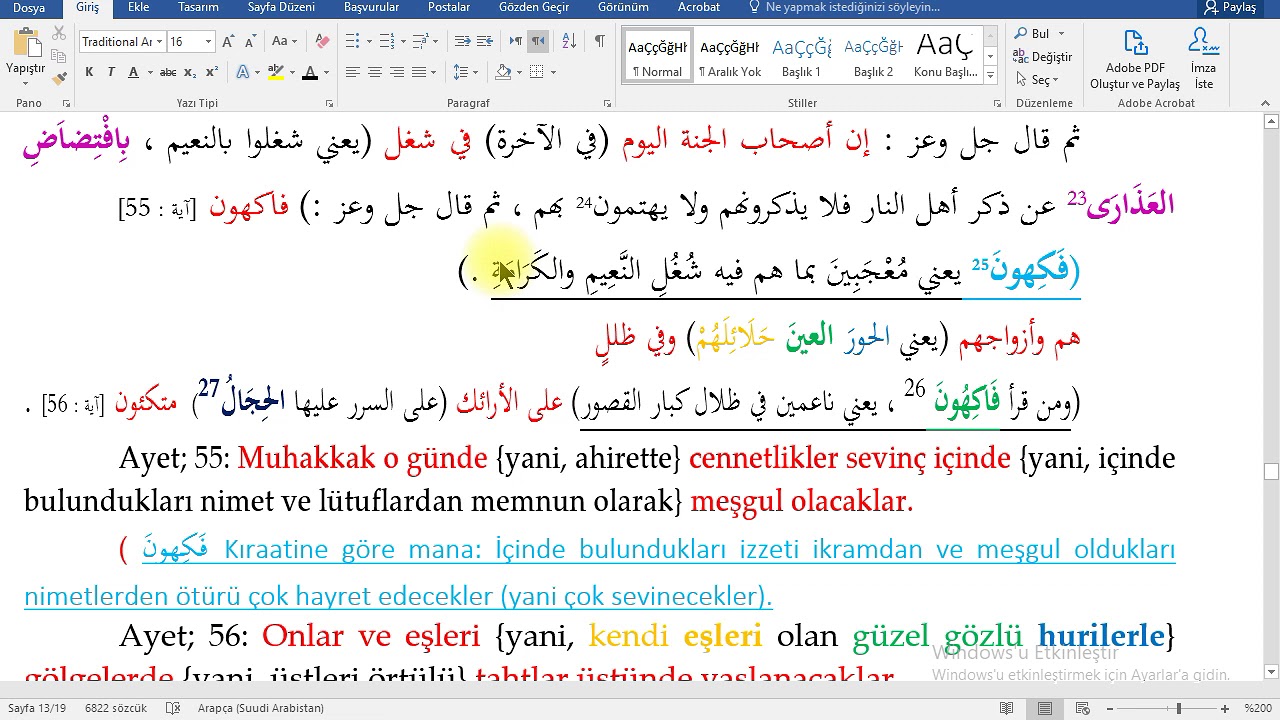
Task: Open the Gözden Geçir tab
Action: pos(534,7)
